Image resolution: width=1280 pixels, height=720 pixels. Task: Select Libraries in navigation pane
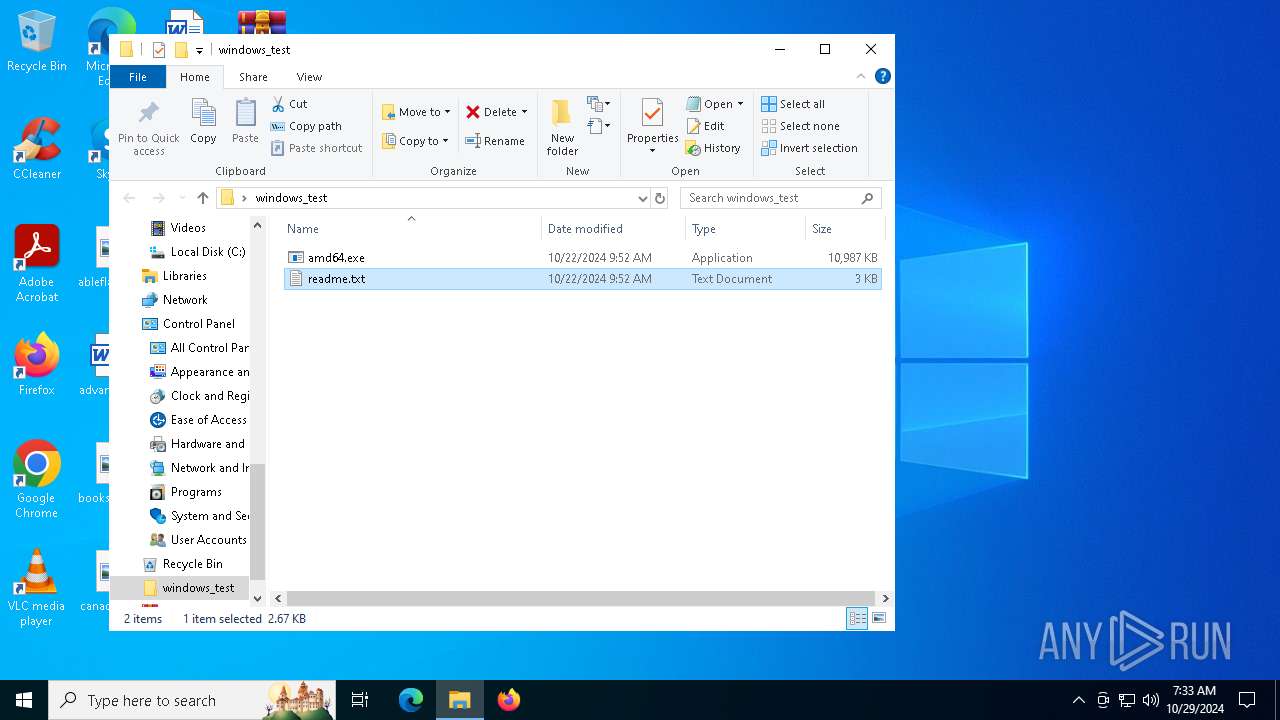click(x=175, y=276)
